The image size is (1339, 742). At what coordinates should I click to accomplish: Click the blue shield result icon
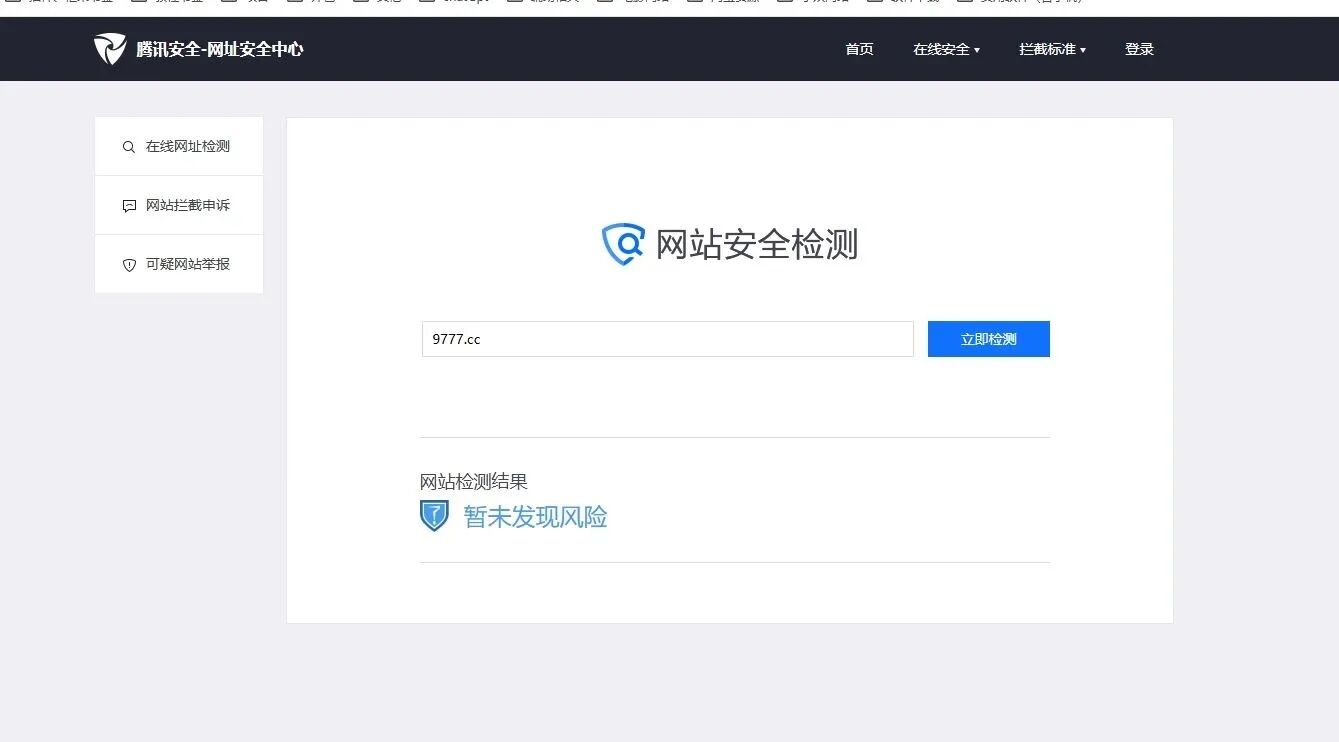point(434,516)
